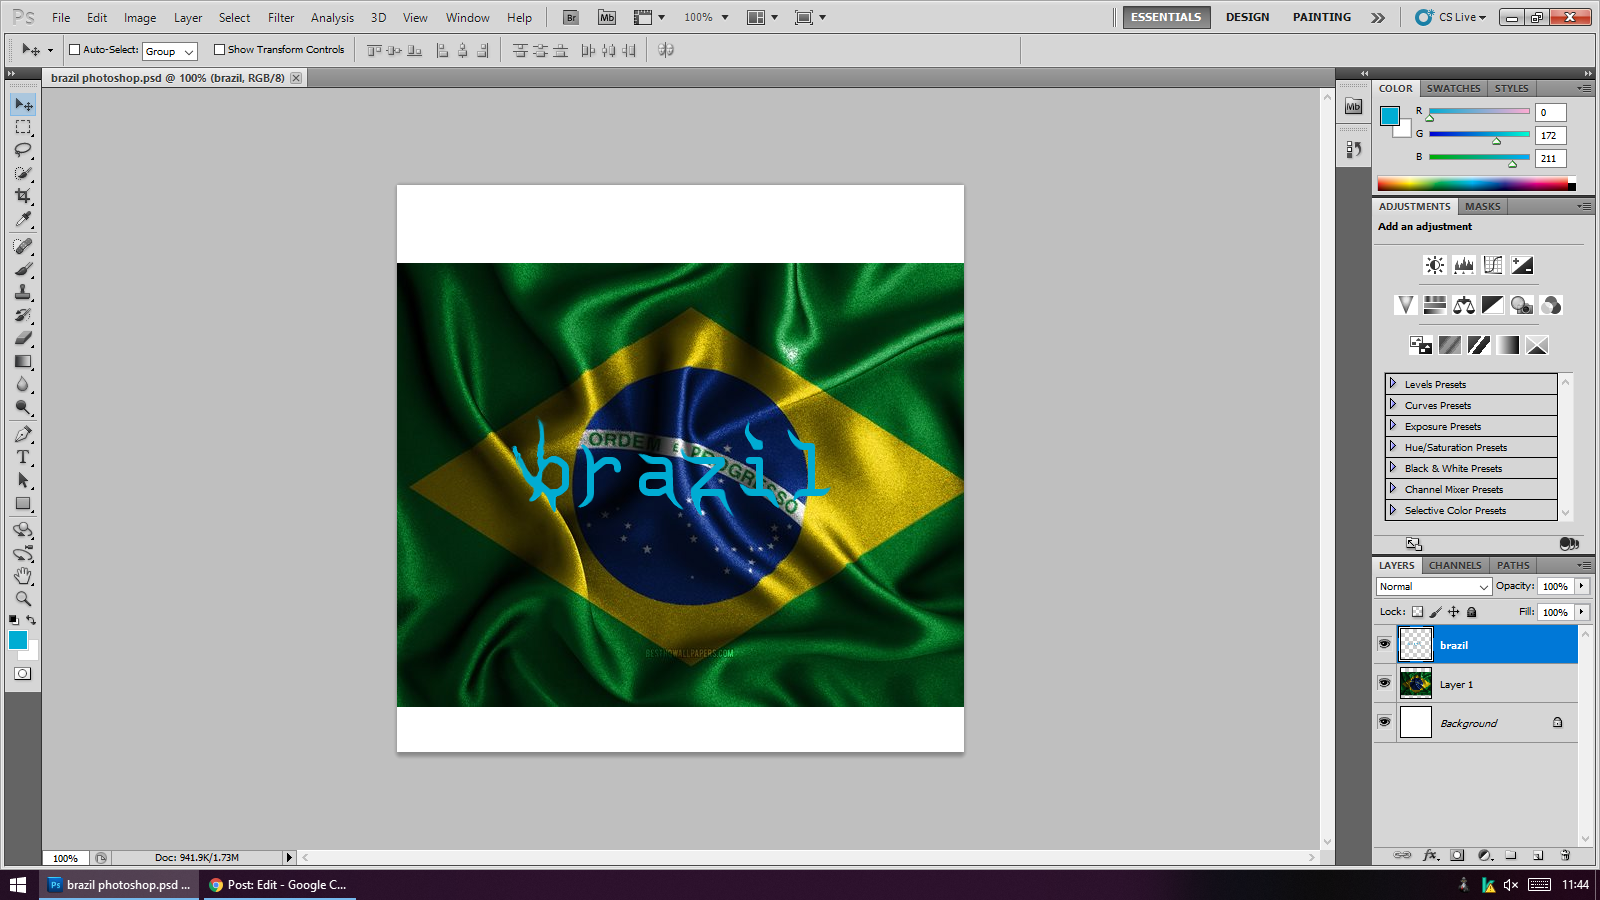The image size is (1600, 900).
Task: Switch to the Channels tab
Action: click(x=1455, y=565)
